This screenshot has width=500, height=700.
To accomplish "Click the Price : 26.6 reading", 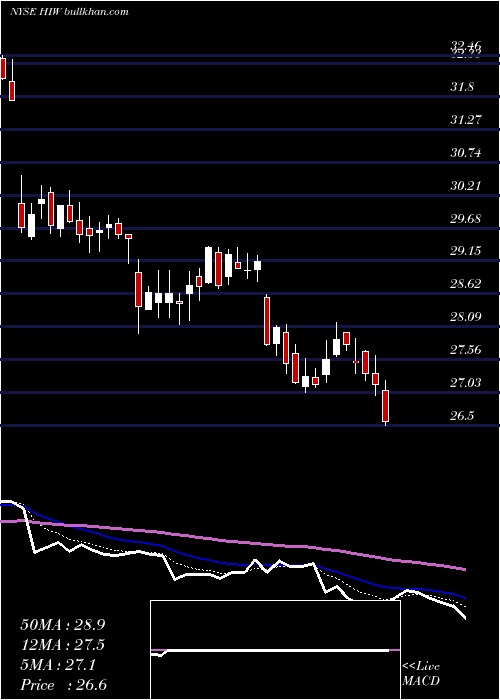I will coord(63,685).
